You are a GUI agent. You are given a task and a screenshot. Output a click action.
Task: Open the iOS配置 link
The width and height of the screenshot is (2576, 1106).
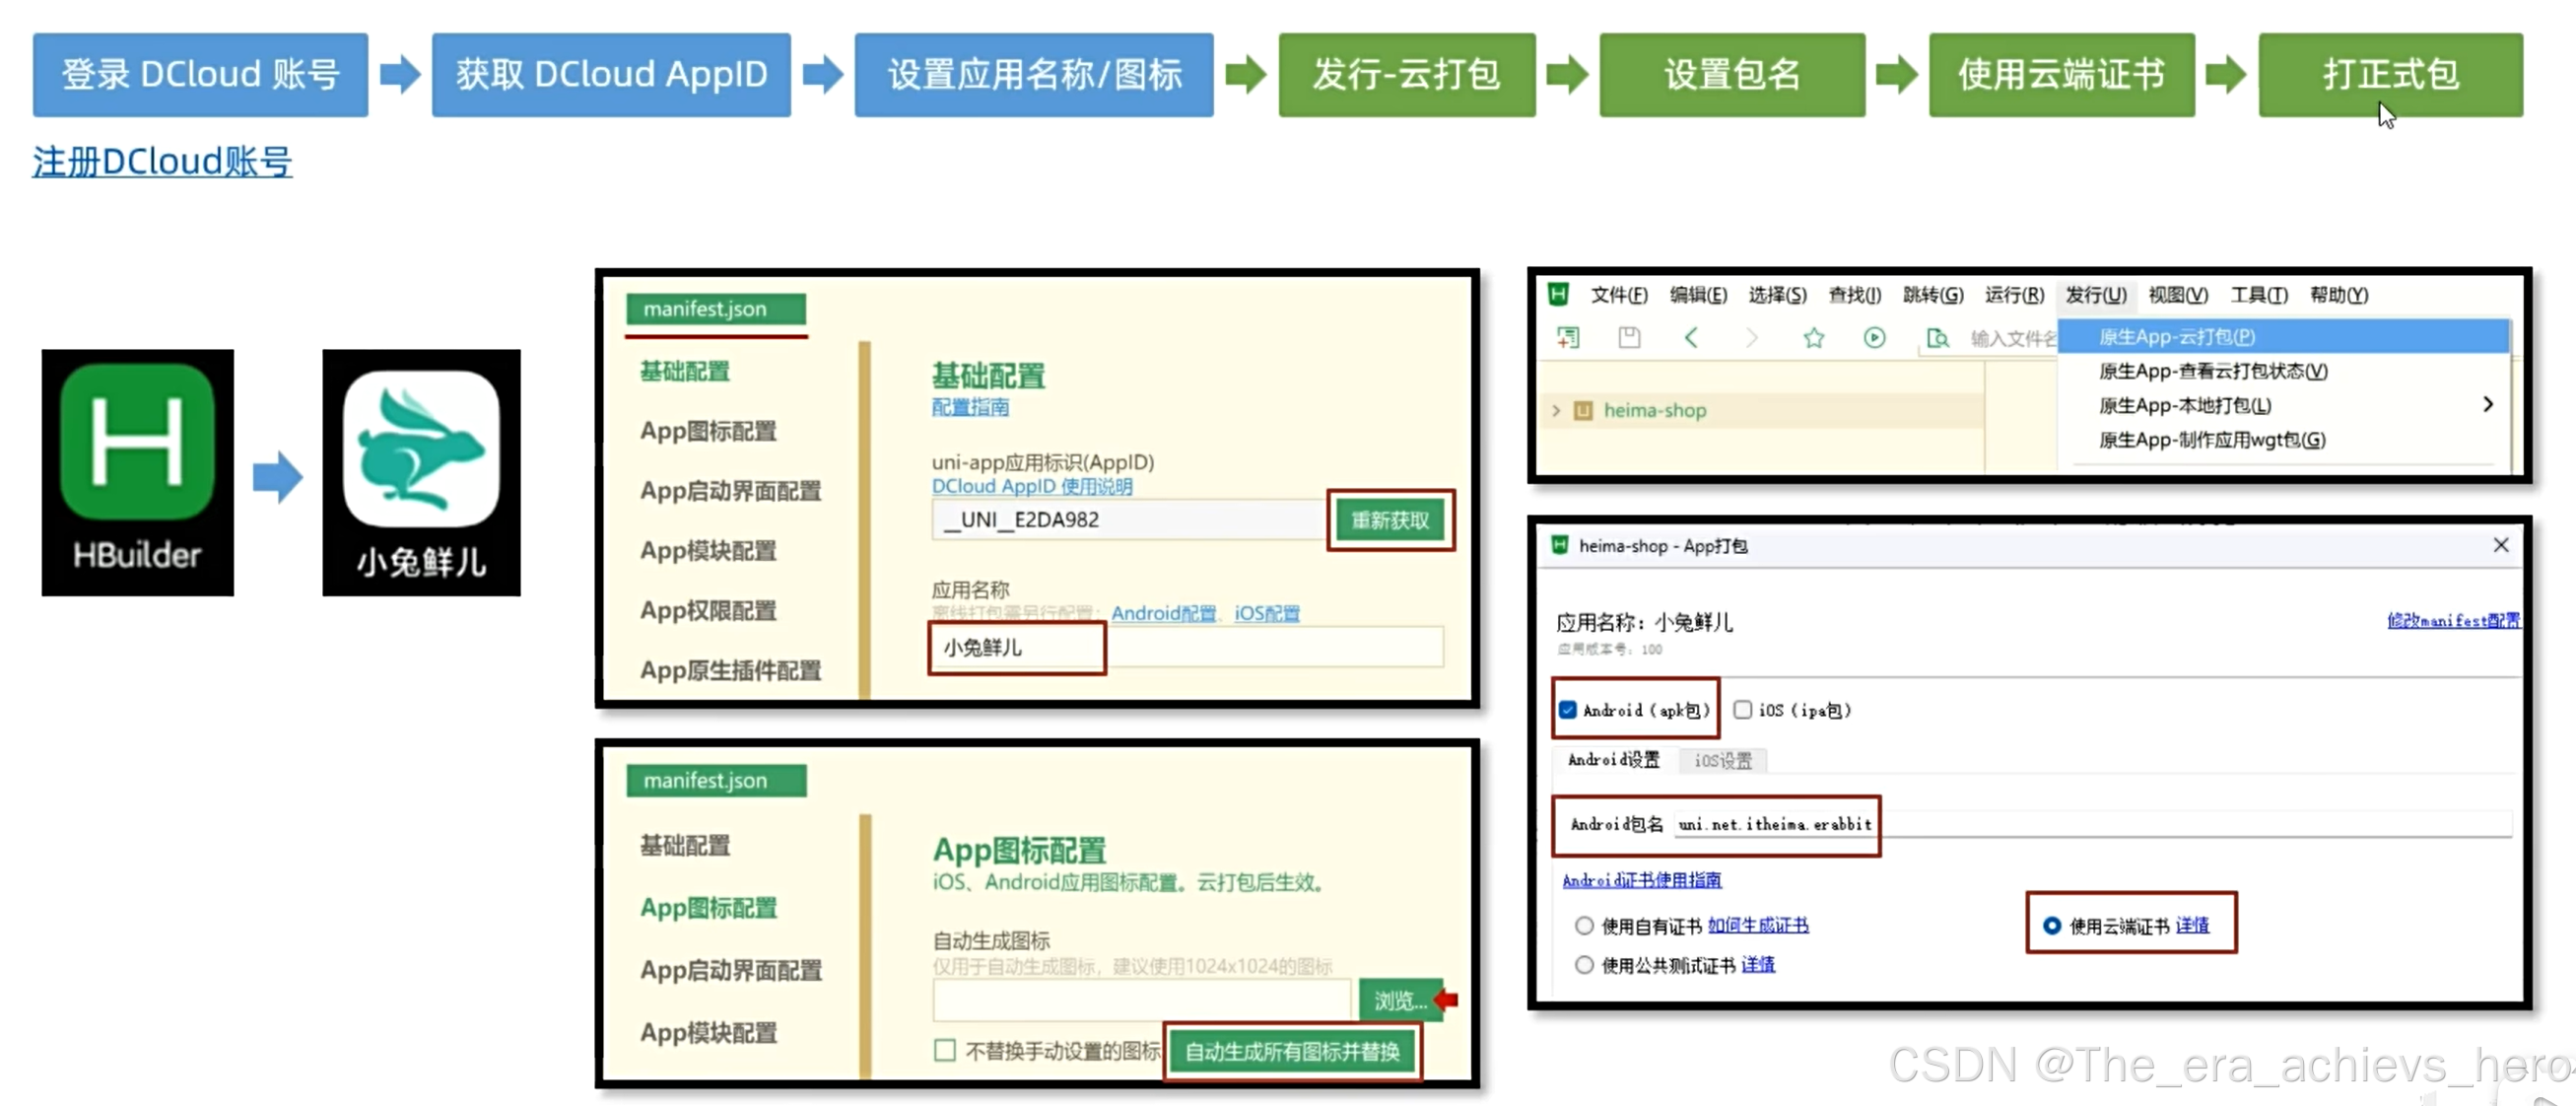tap(1267, 613)
